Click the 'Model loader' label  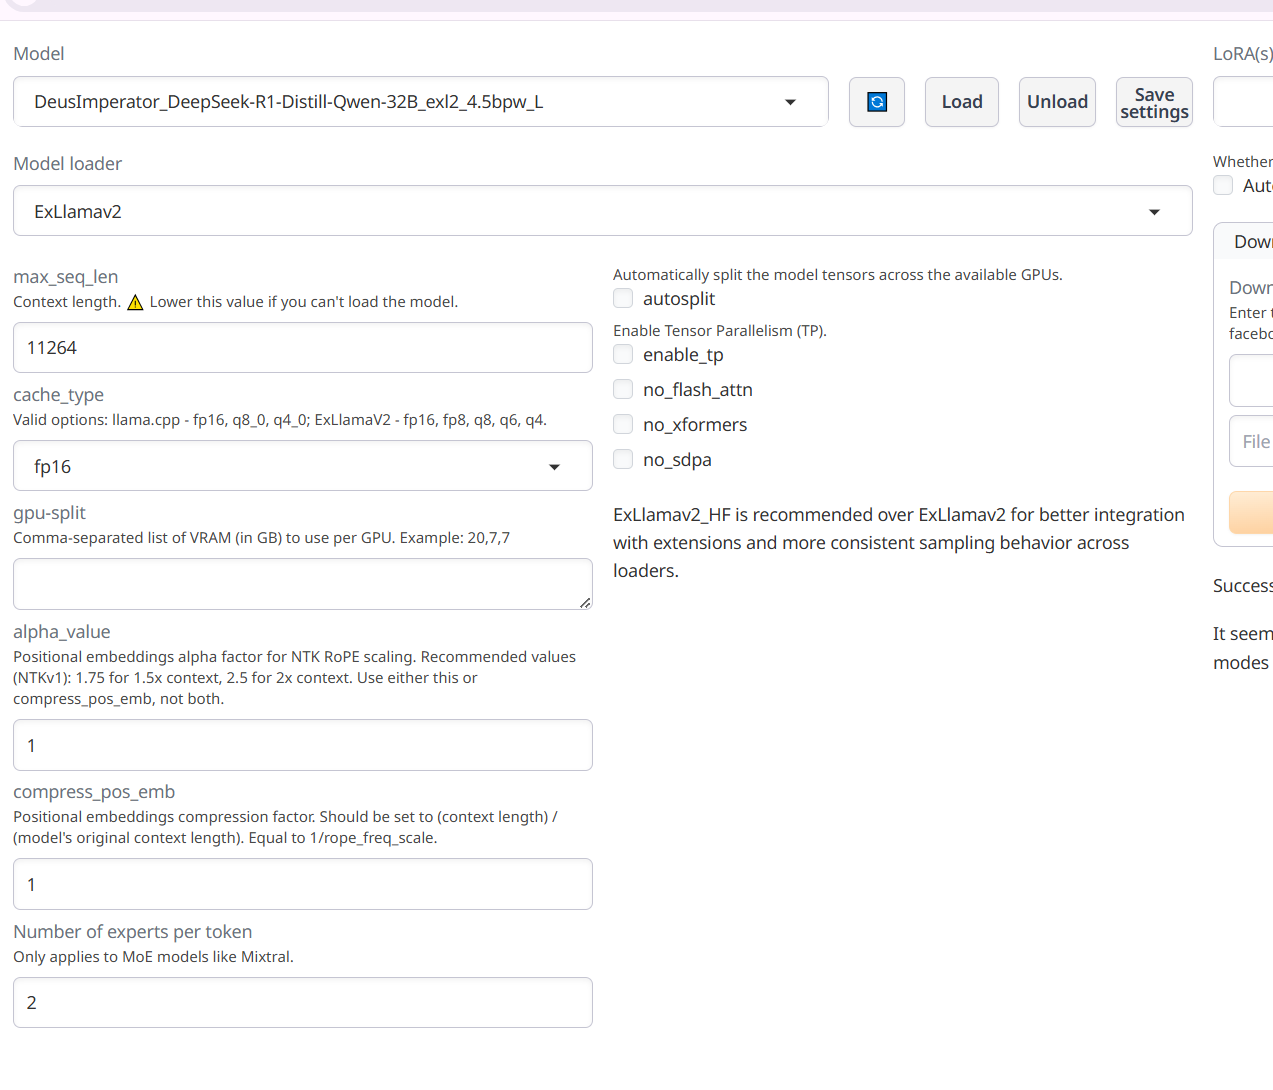[x=68, y=164]
